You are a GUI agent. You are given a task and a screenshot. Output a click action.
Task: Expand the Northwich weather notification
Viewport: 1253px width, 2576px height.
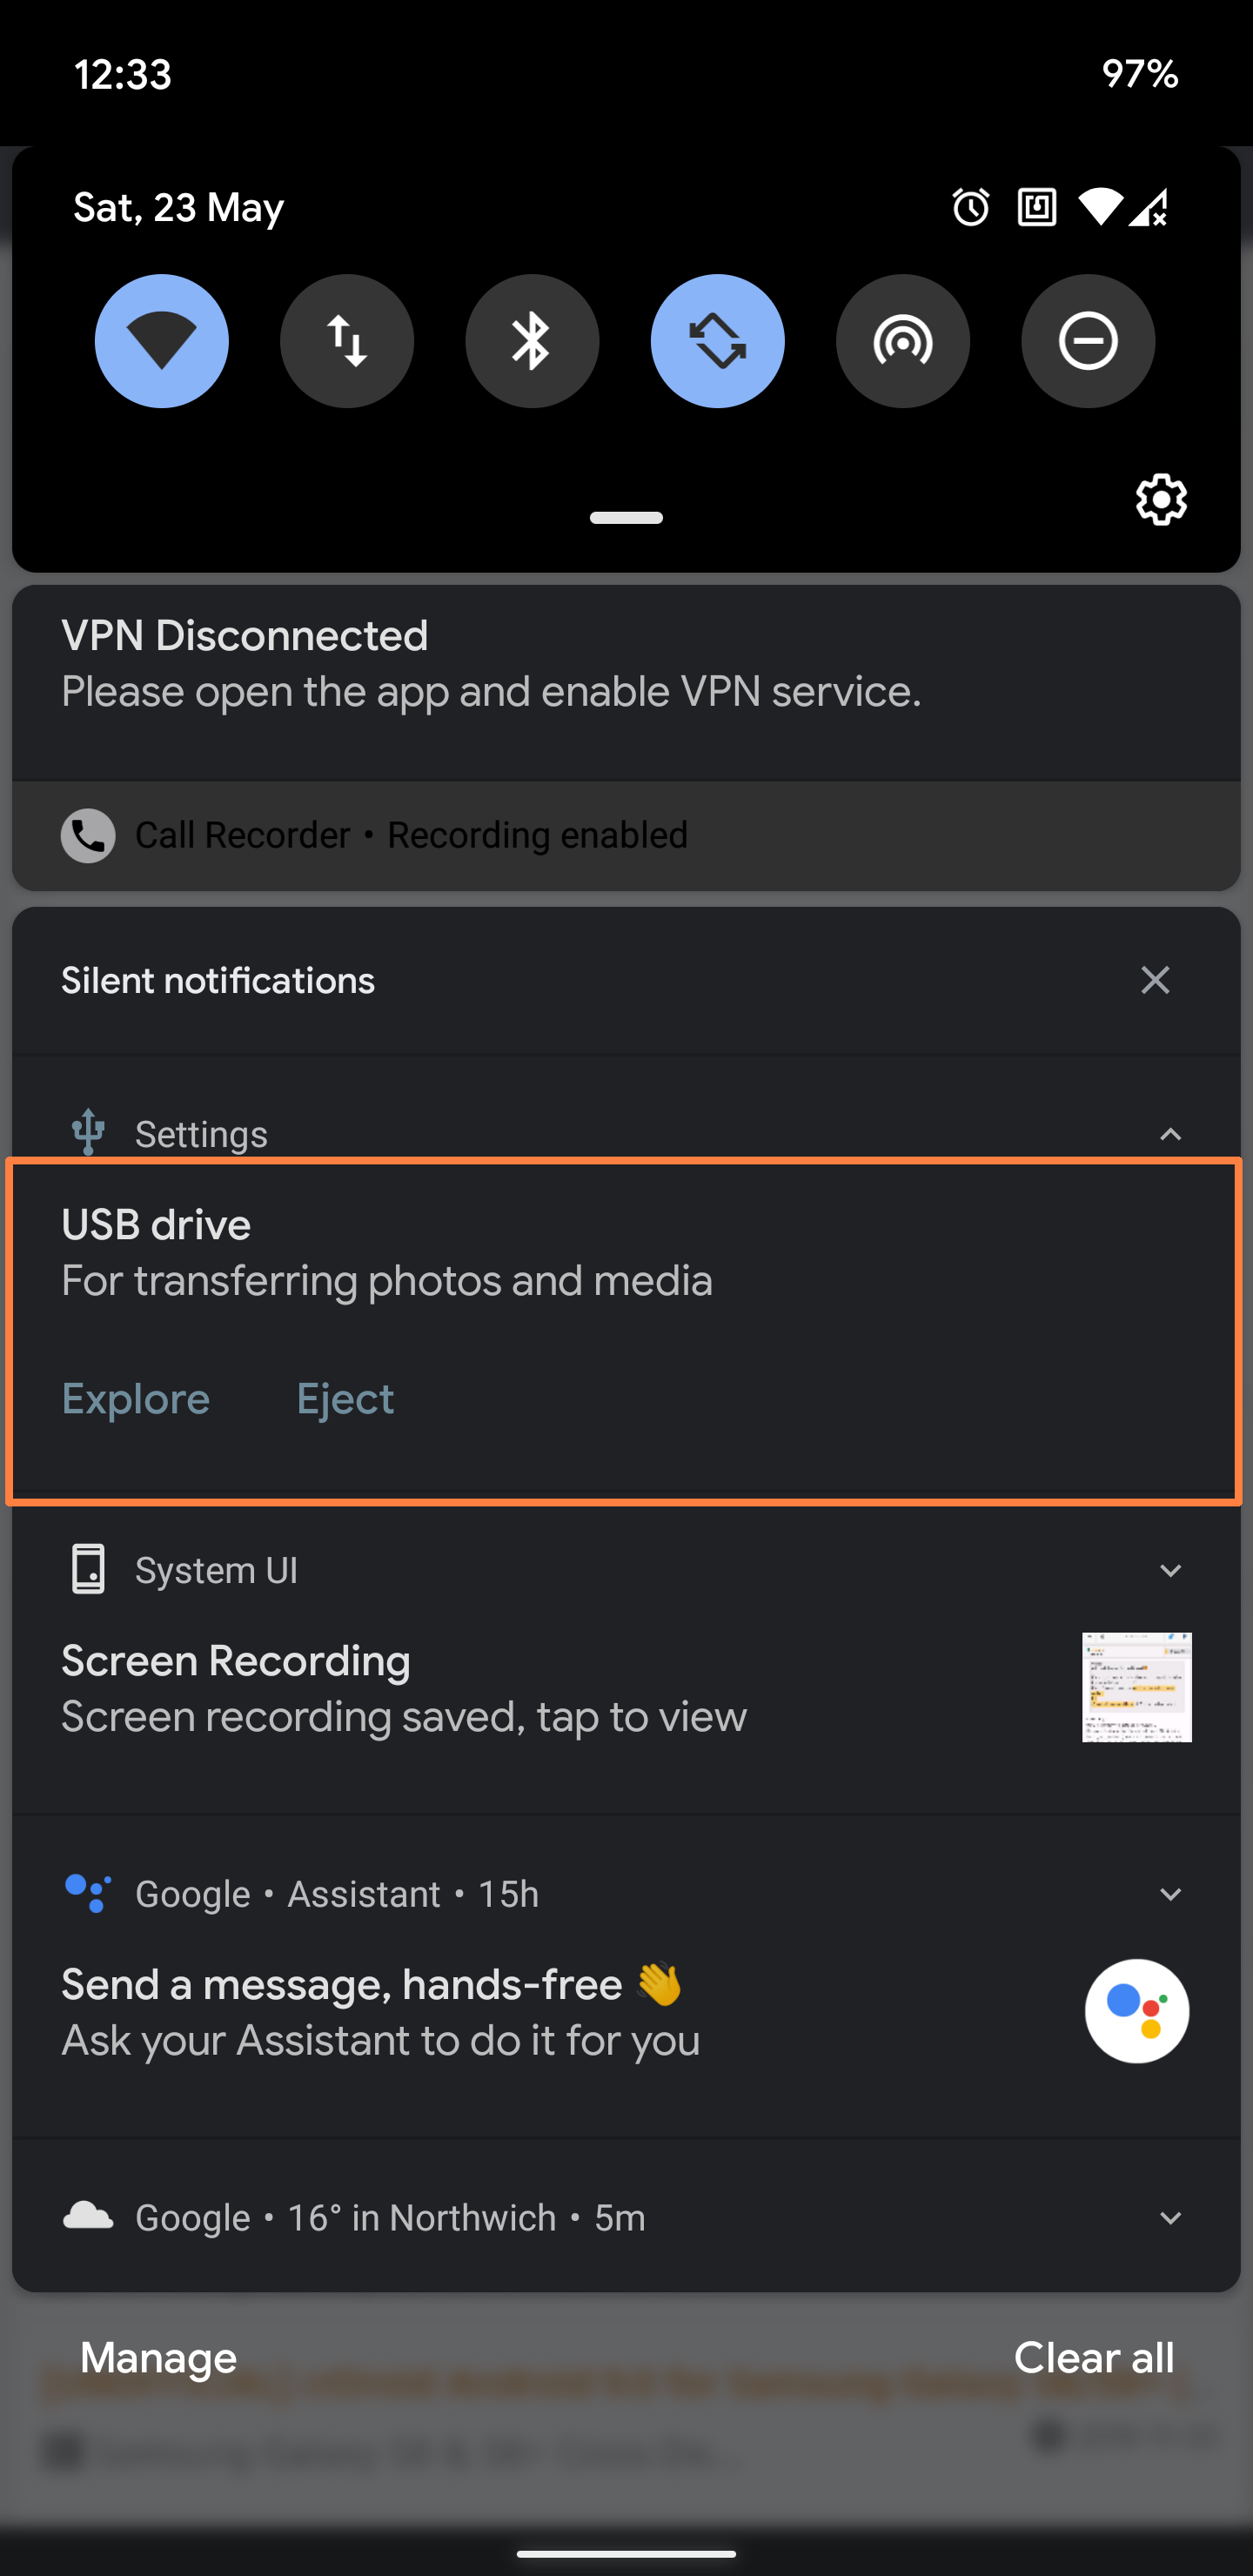pyautogui.click(x=1170, y=2218)
